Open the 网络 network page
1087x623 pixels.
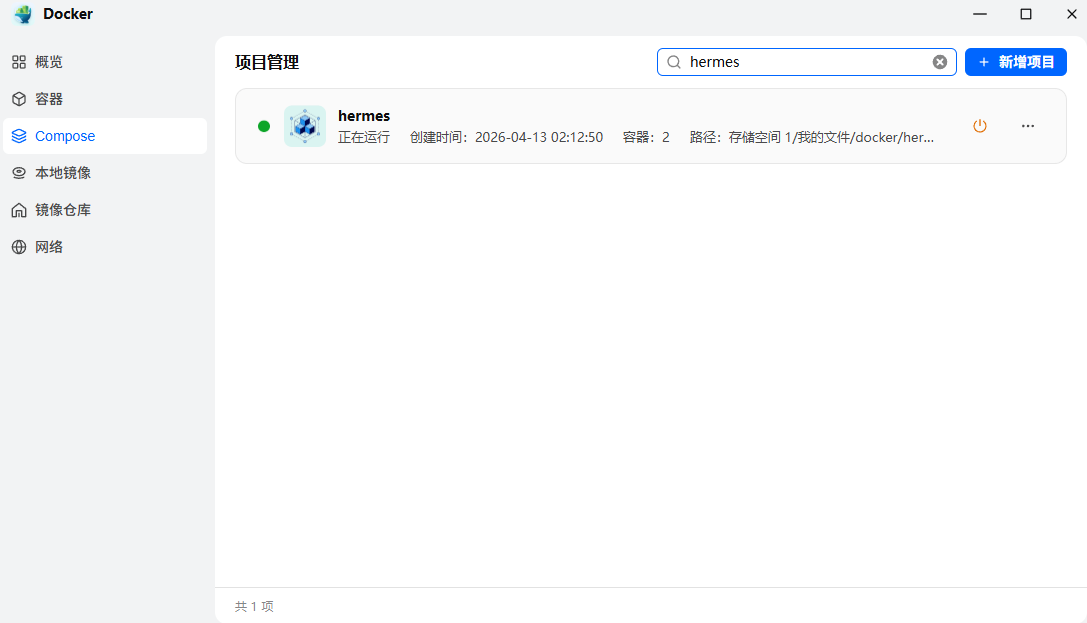pos(105,247)
